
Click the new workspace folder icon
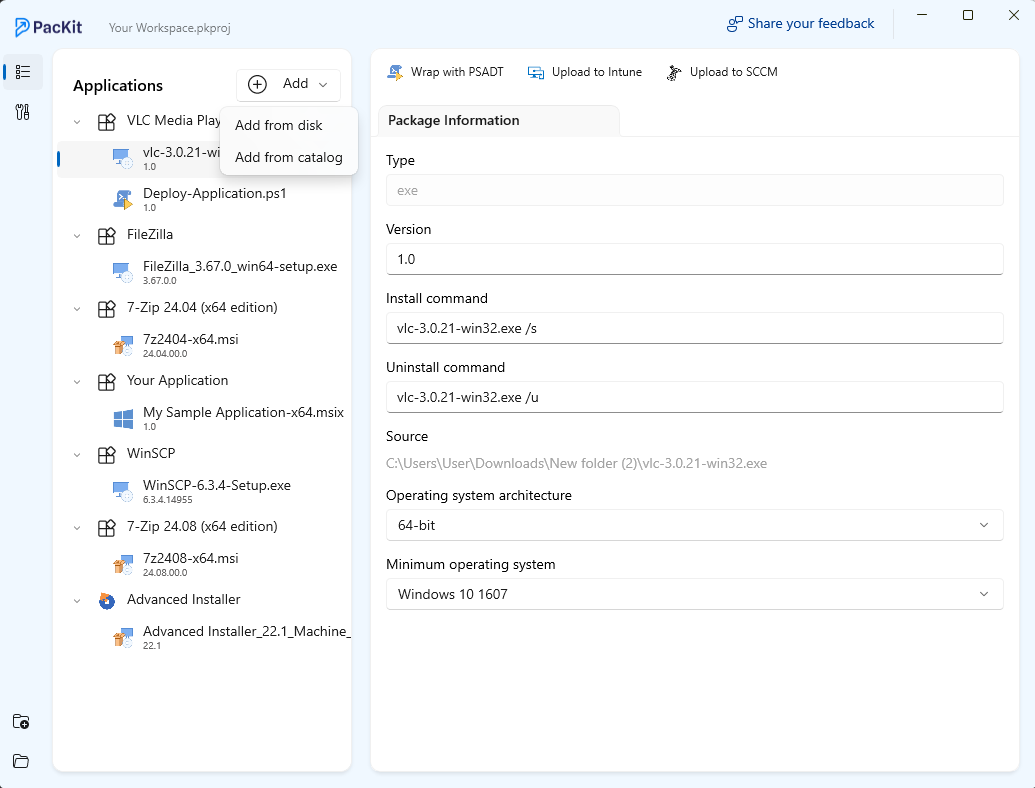[21, 721]
